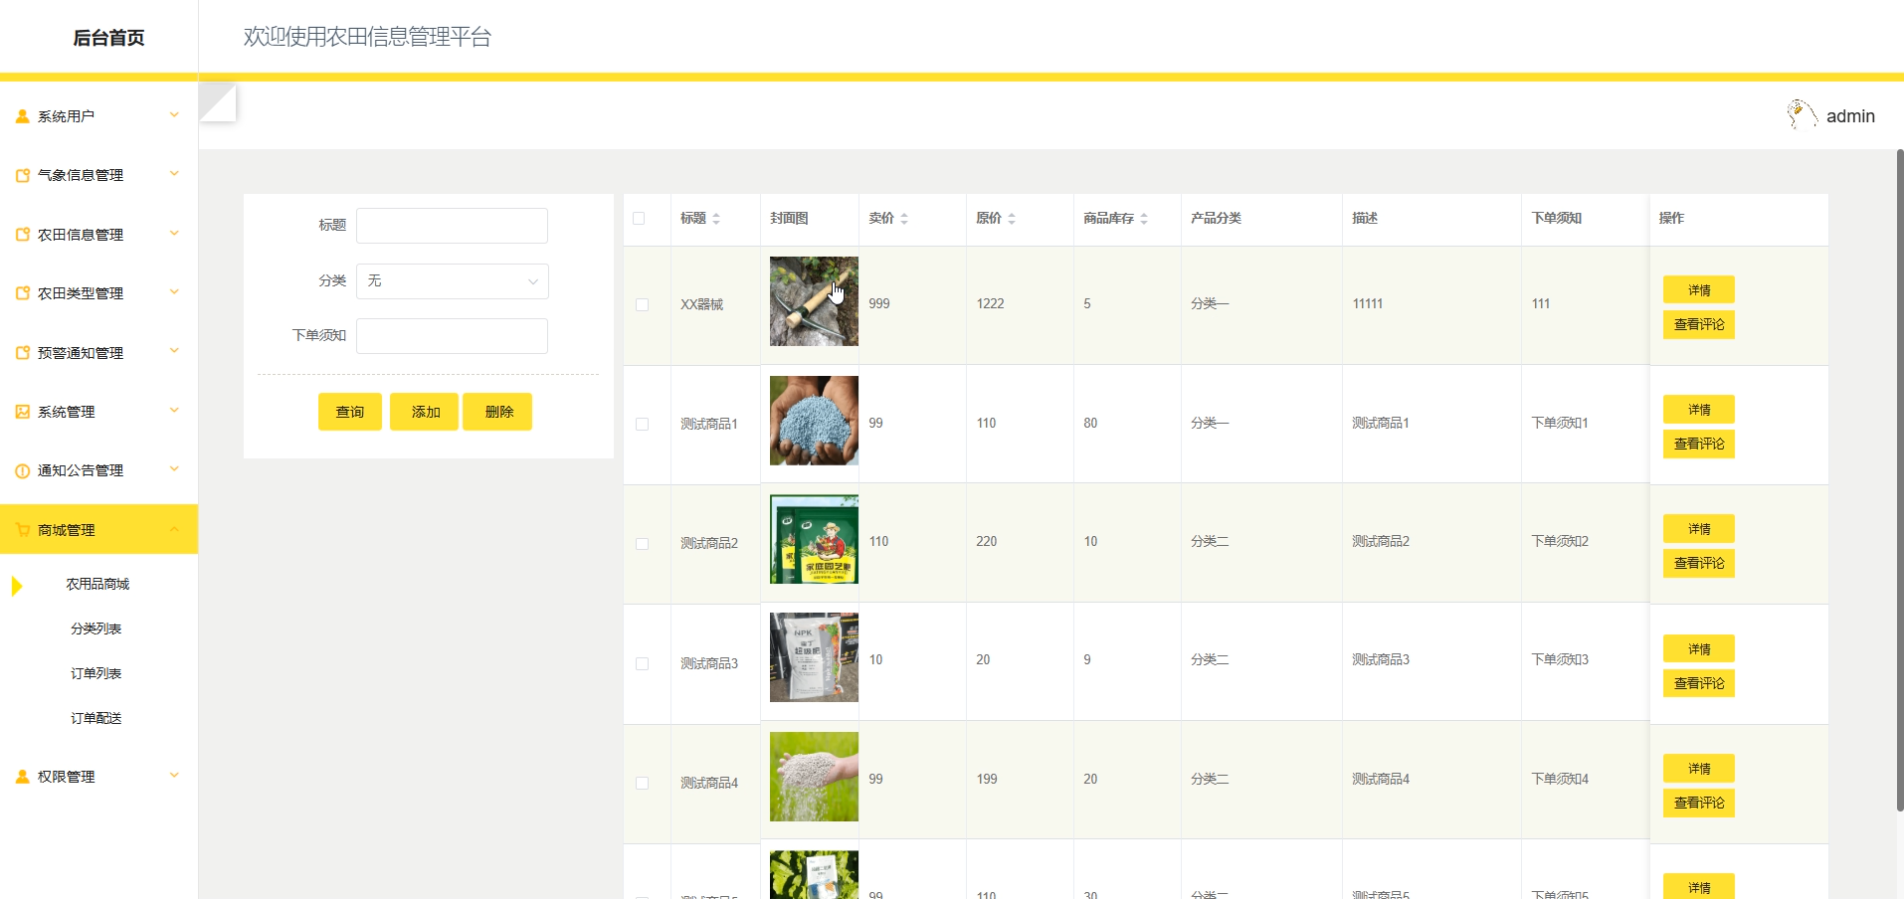This screenshot has width=1904, height=899.
Task: Open 农用品商城 submenu item
Action: pos(98,584)
